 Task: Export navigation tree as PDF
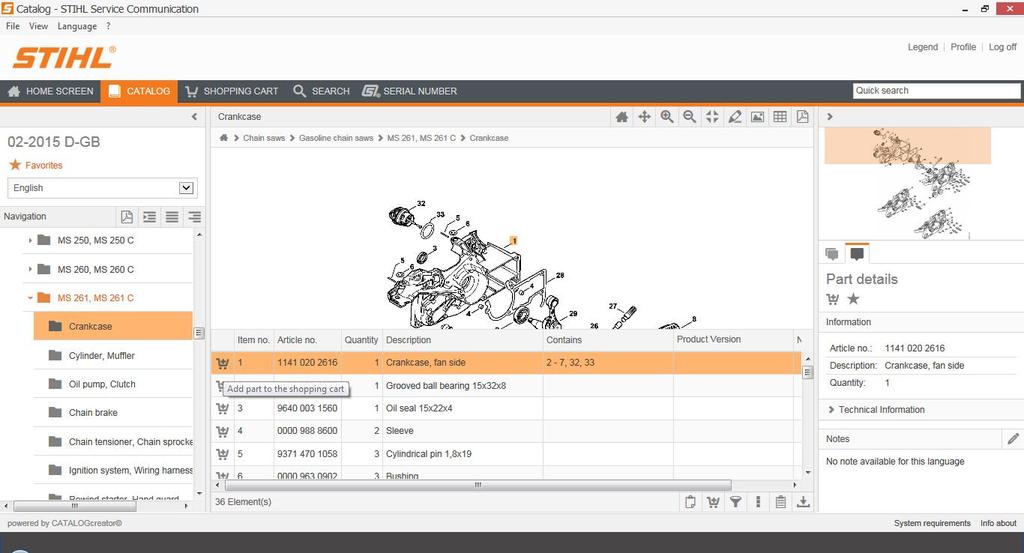click(127, 217)
